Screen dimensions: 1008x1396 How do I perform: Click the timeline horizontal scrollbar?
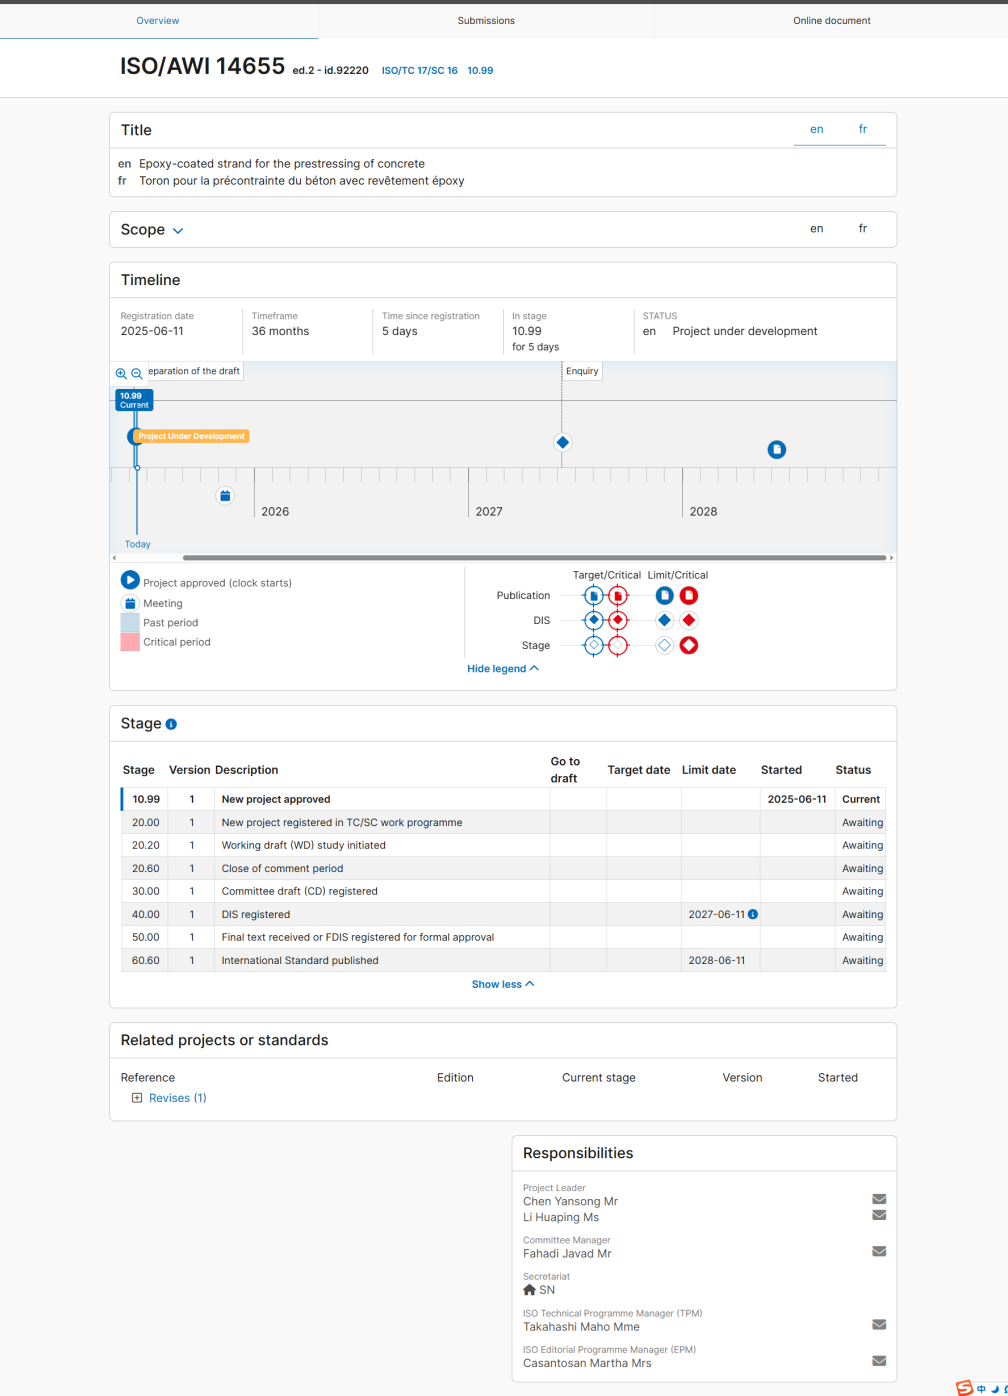tap(535, 558)
